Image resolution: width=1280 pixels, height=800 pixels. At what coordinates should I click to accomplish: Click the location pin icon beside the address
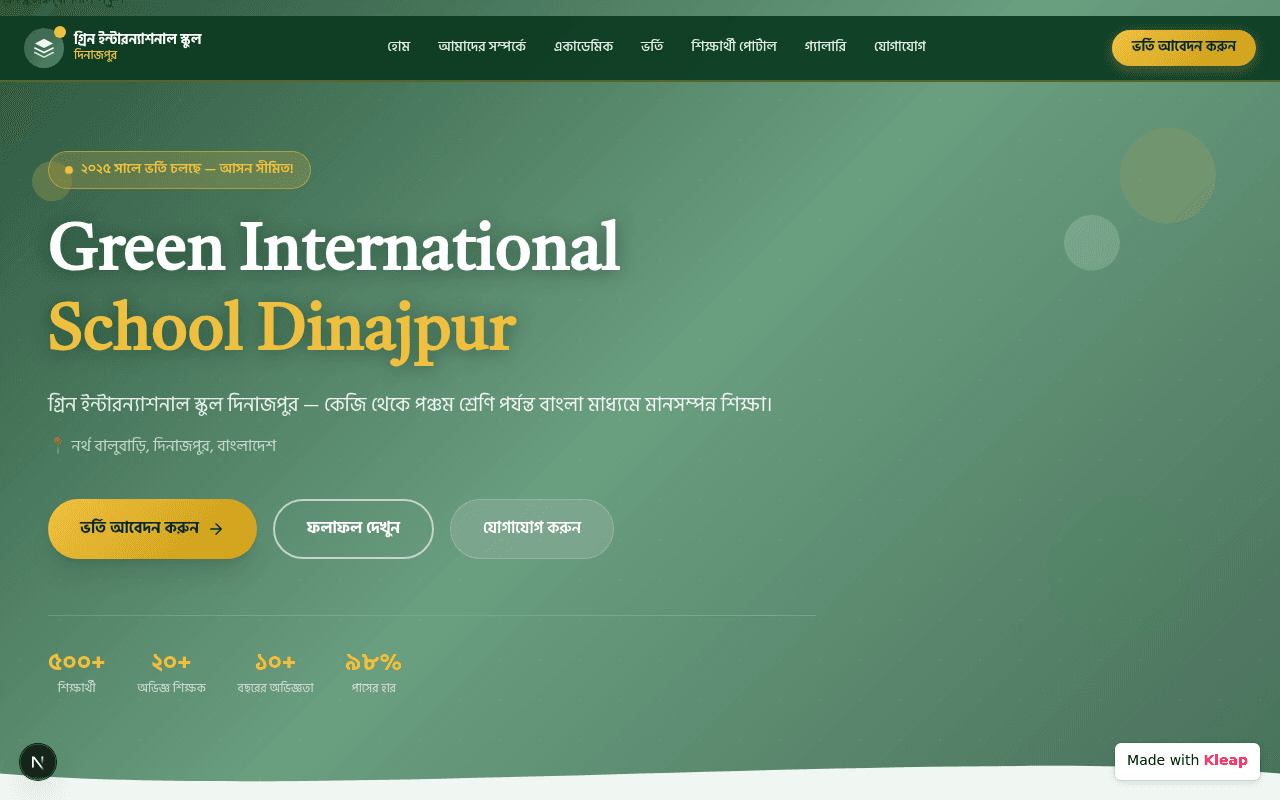57,446
